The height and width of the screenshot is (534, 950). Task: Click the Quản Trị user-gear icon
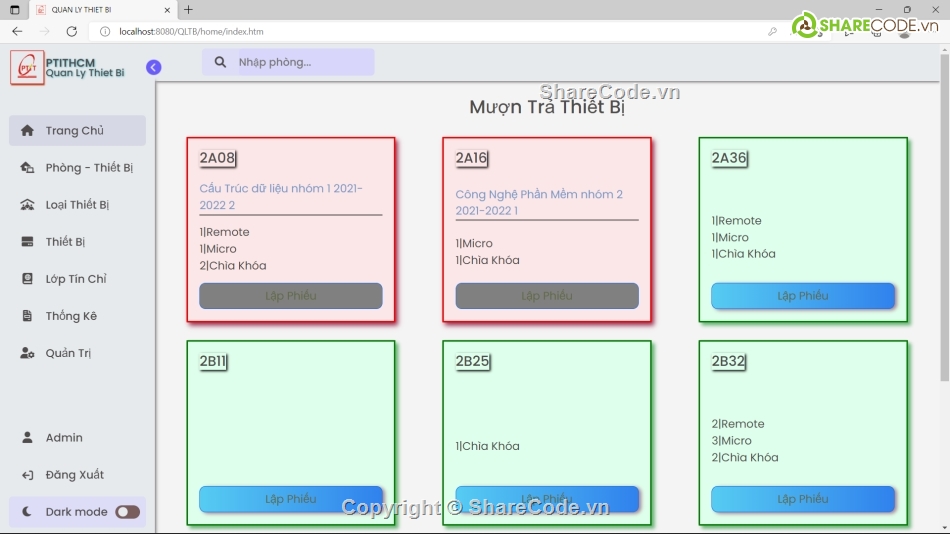(27, 353)
